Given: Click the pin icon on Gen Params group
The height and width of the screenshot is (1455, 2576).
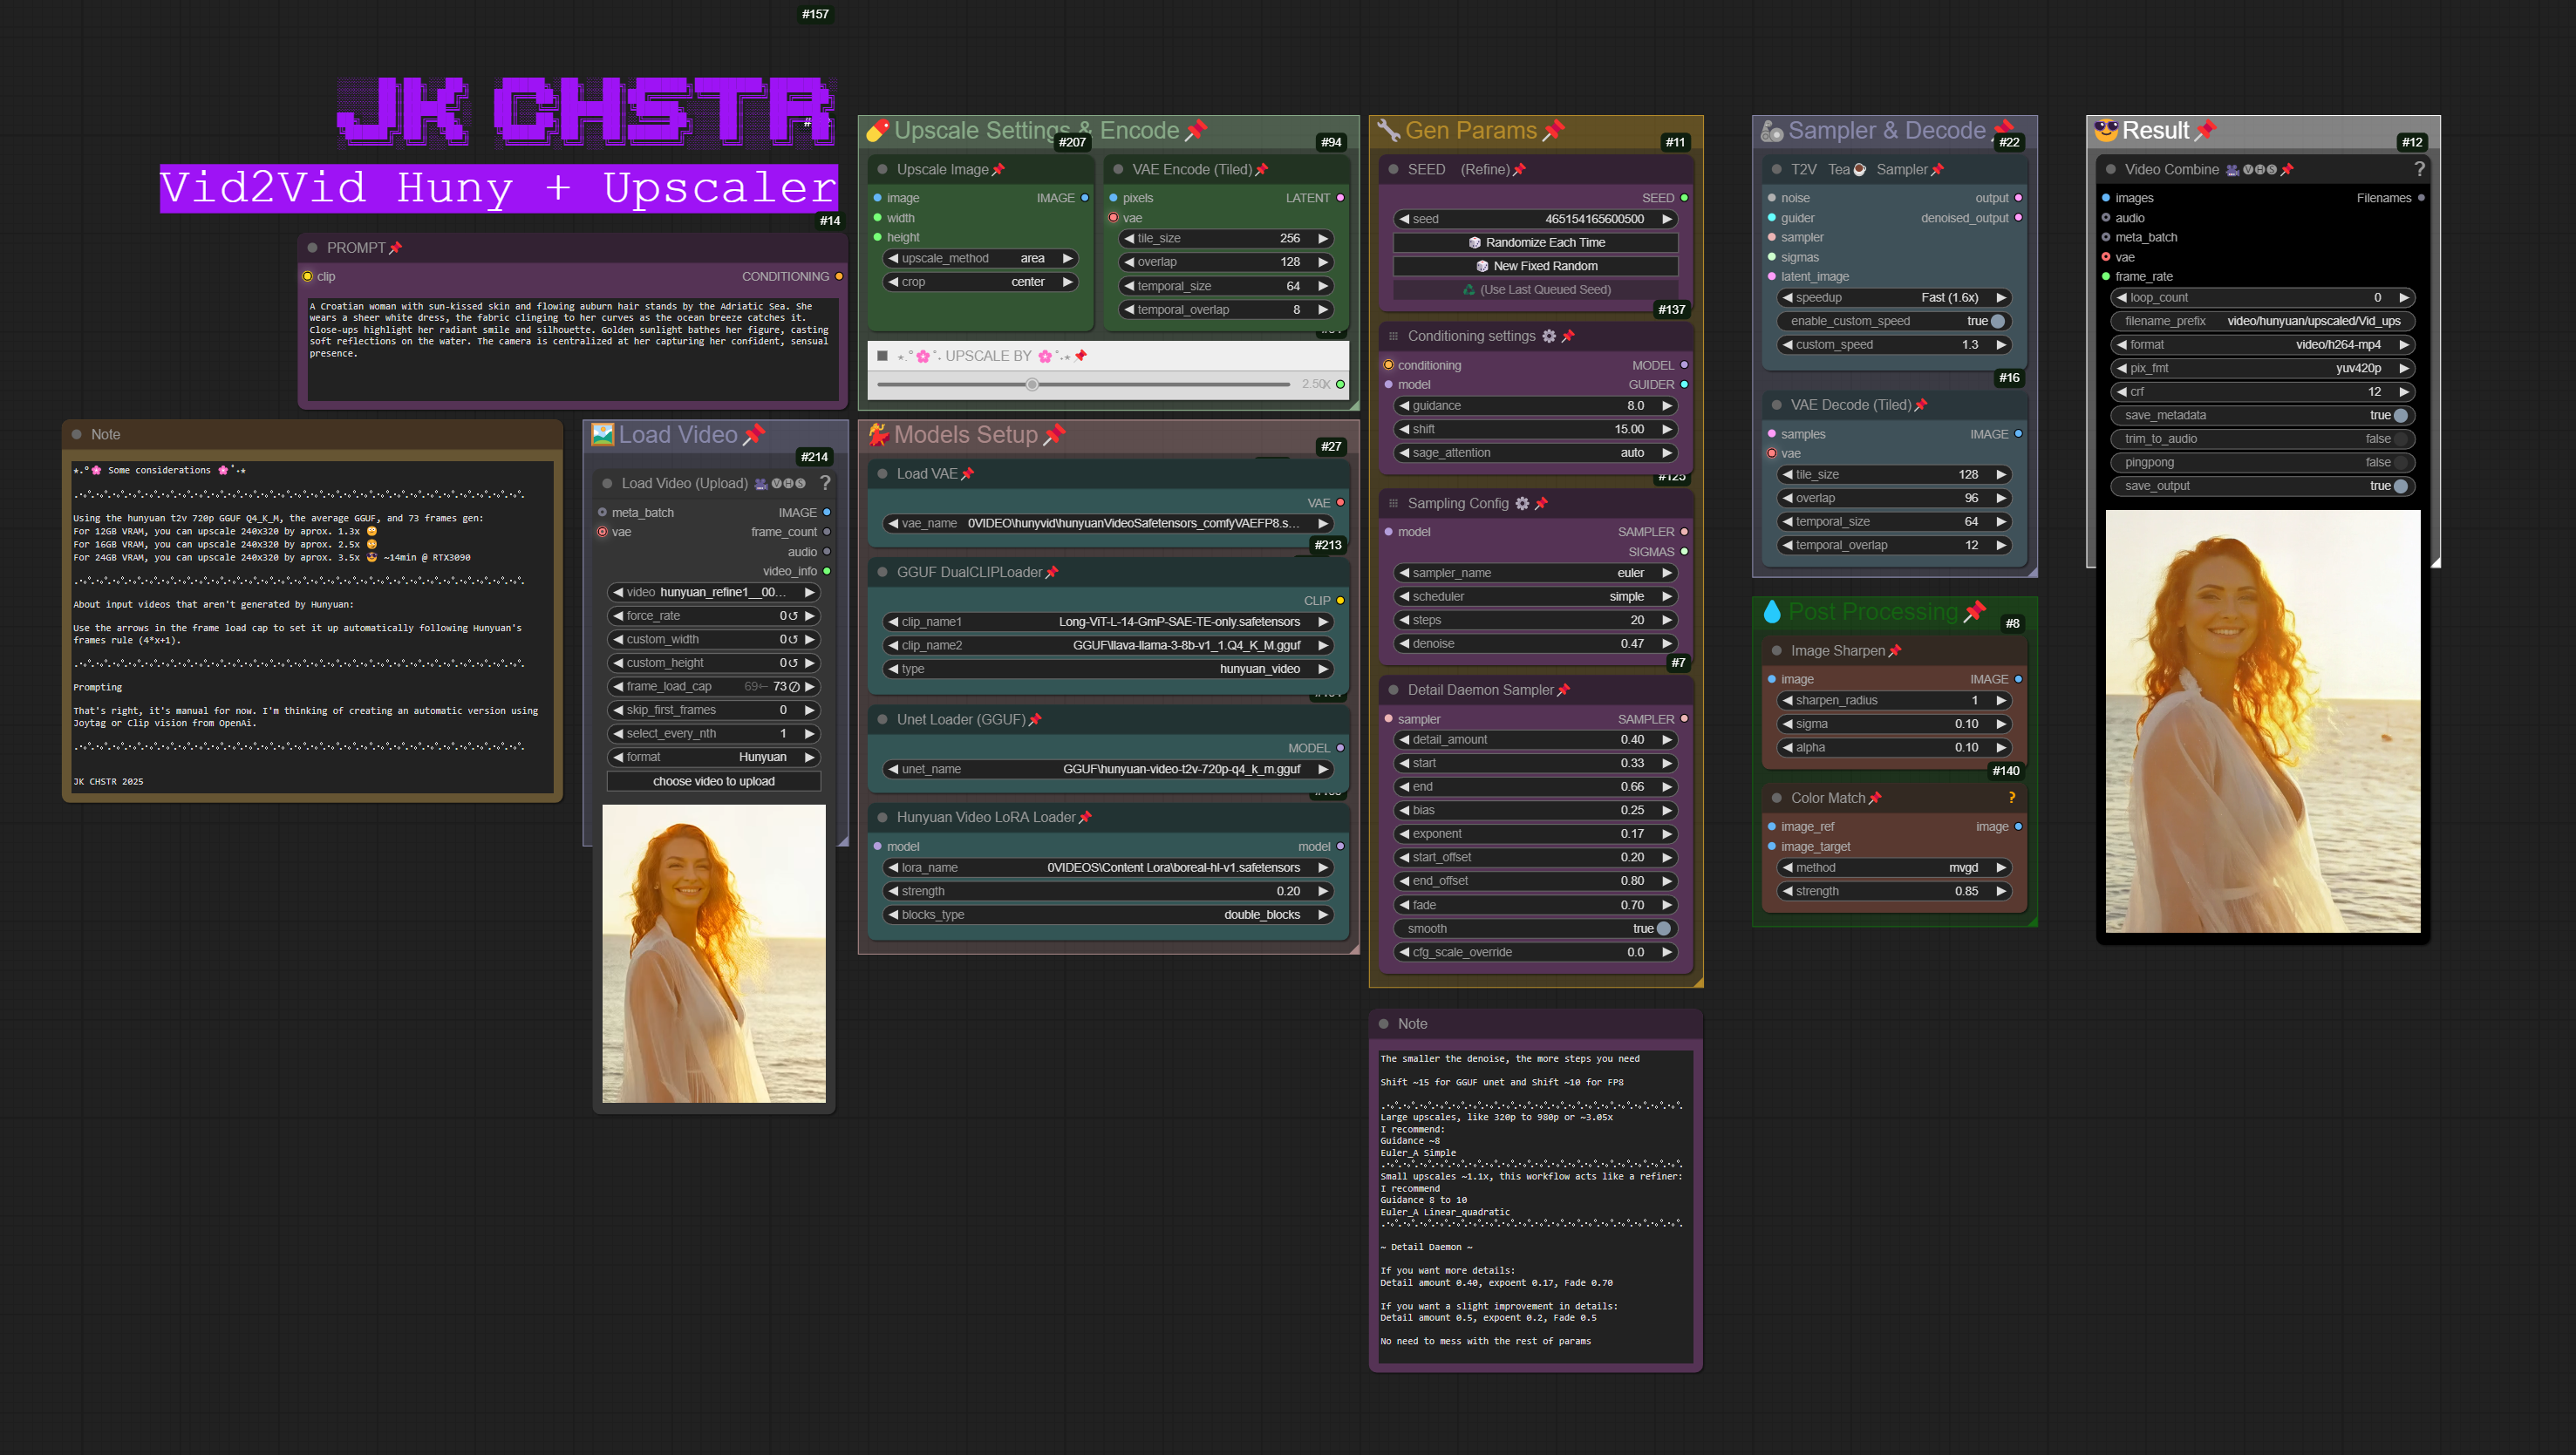Looking at the screenshot, I should point(1553,130).
